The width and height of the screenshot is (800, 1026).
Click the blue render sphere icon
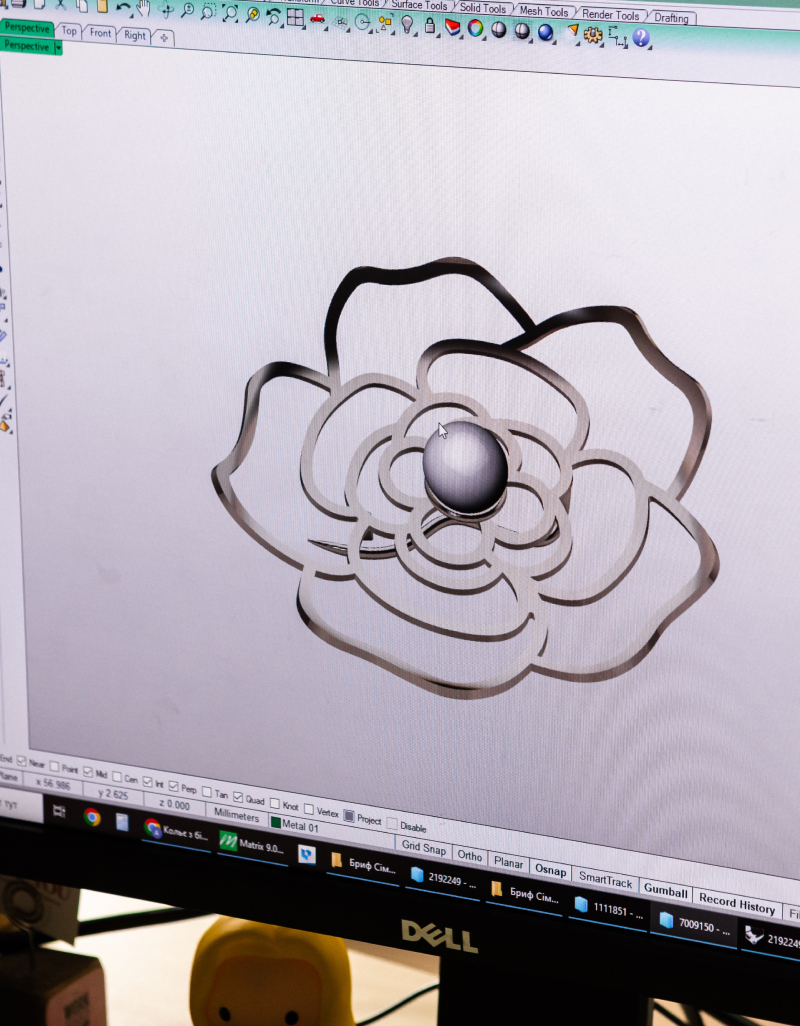[x=546, y=31]
